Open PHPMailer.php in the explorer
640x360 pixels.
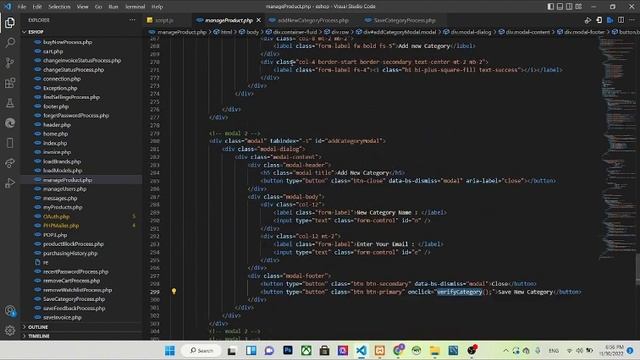pyautogui.click(x=61, y=226)
